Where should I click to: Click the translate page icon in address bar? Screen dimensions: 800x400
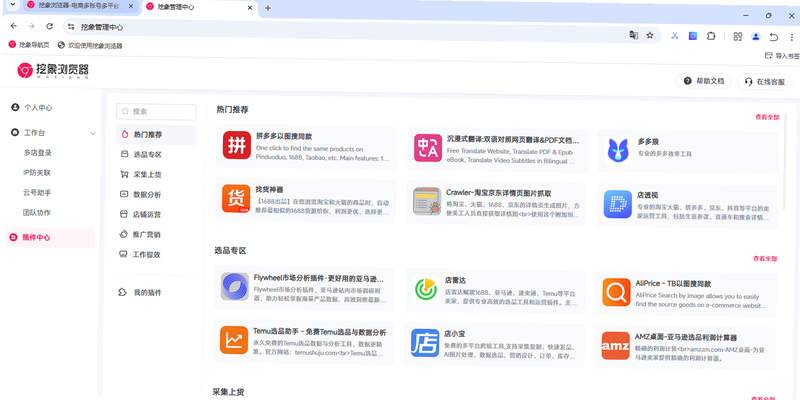(x=633, y=35)
